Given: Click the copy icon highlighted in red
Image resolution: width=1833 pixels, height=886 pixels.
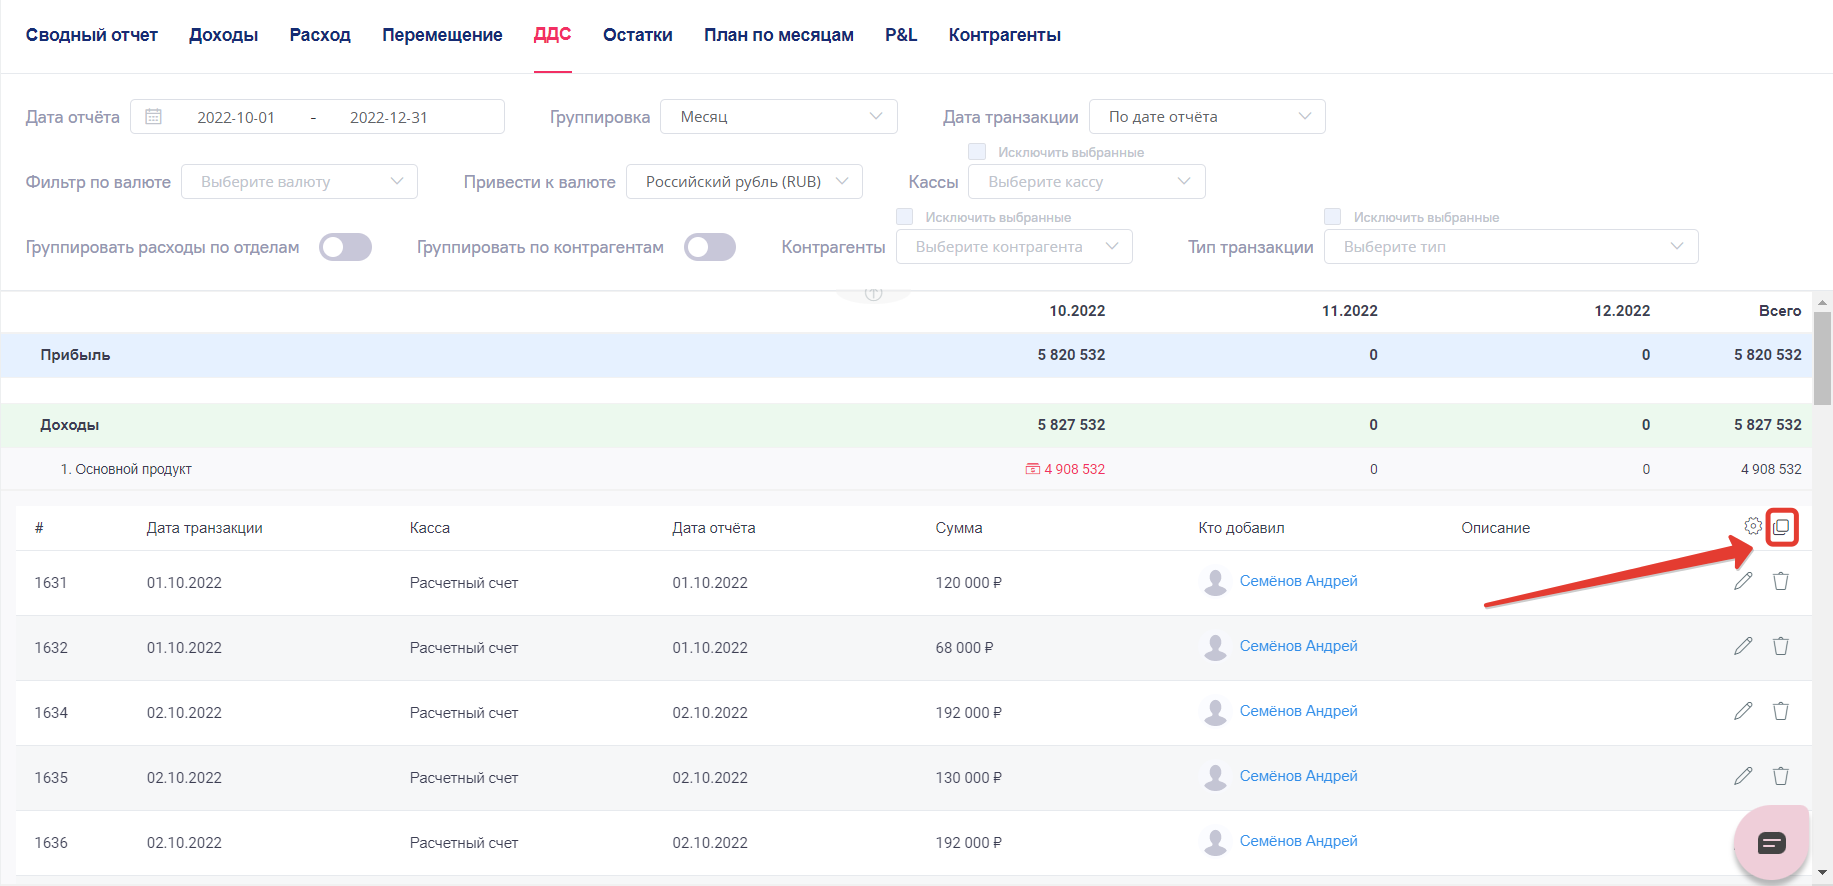Looking at the screenshot, I should tap(1781, 527).
